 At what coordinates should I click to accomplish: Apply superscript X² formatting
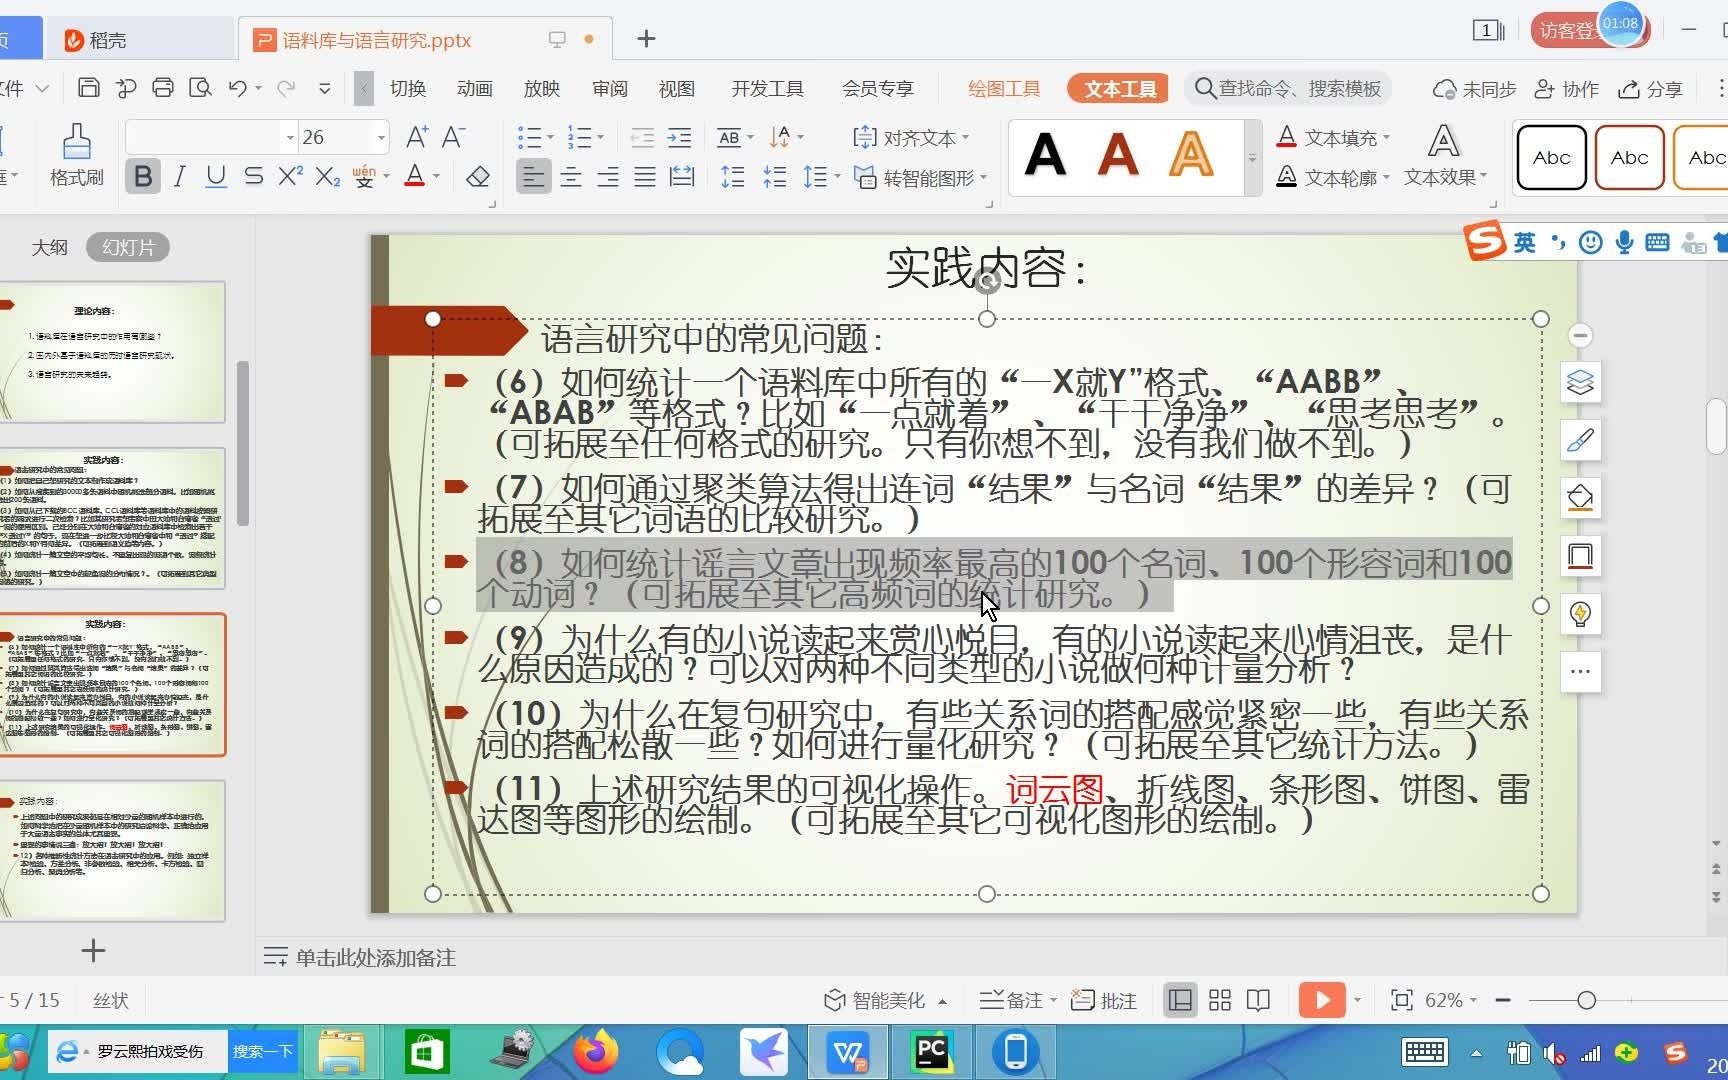tap(290, 177)
